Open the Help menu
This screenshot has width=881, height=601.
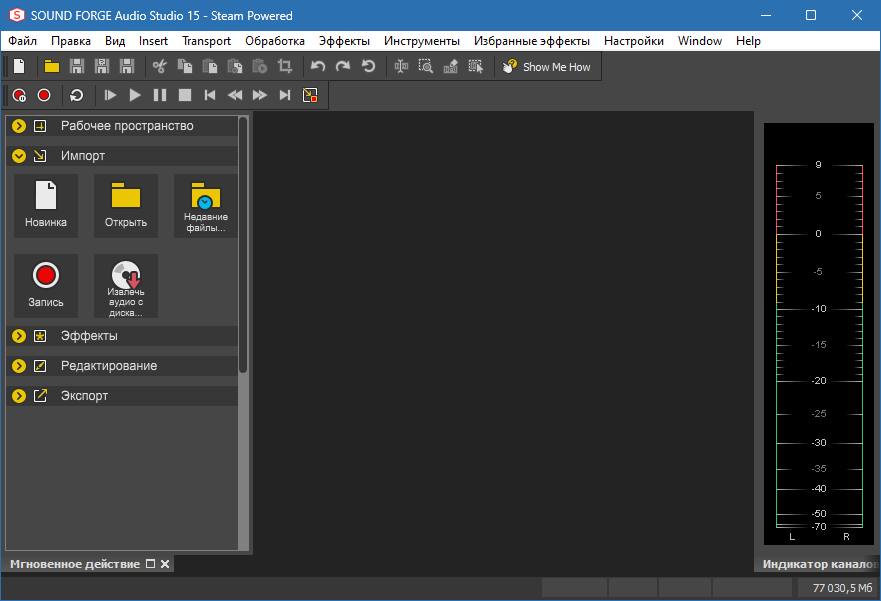(x=748, y=41)
